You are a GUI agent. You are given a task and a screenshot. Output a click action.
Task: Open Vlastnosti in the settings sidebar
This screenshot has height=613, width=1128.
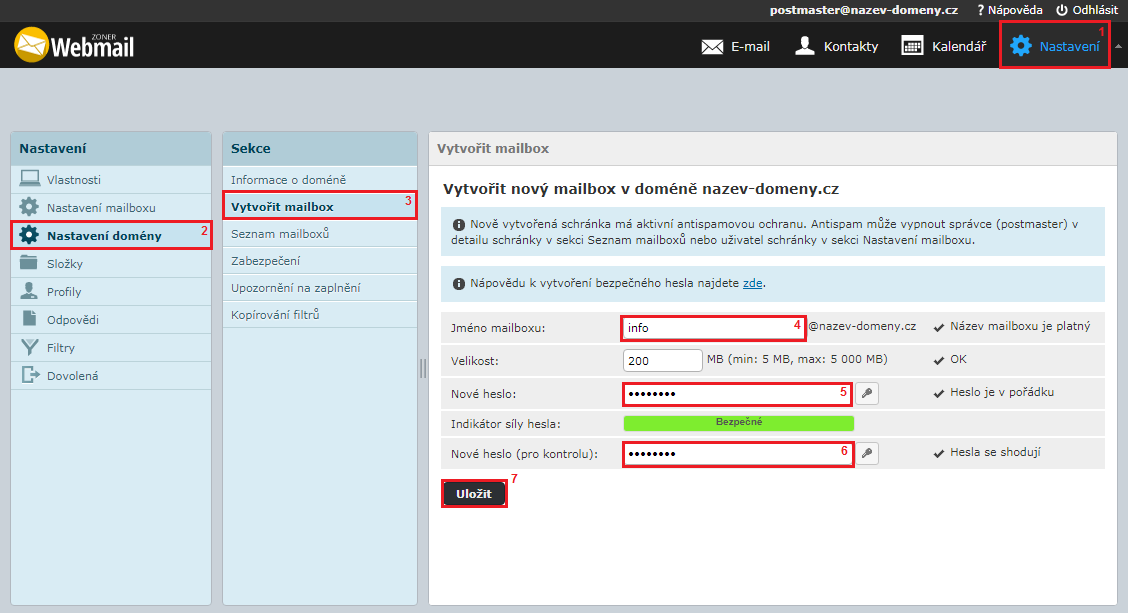click(74, 180)
